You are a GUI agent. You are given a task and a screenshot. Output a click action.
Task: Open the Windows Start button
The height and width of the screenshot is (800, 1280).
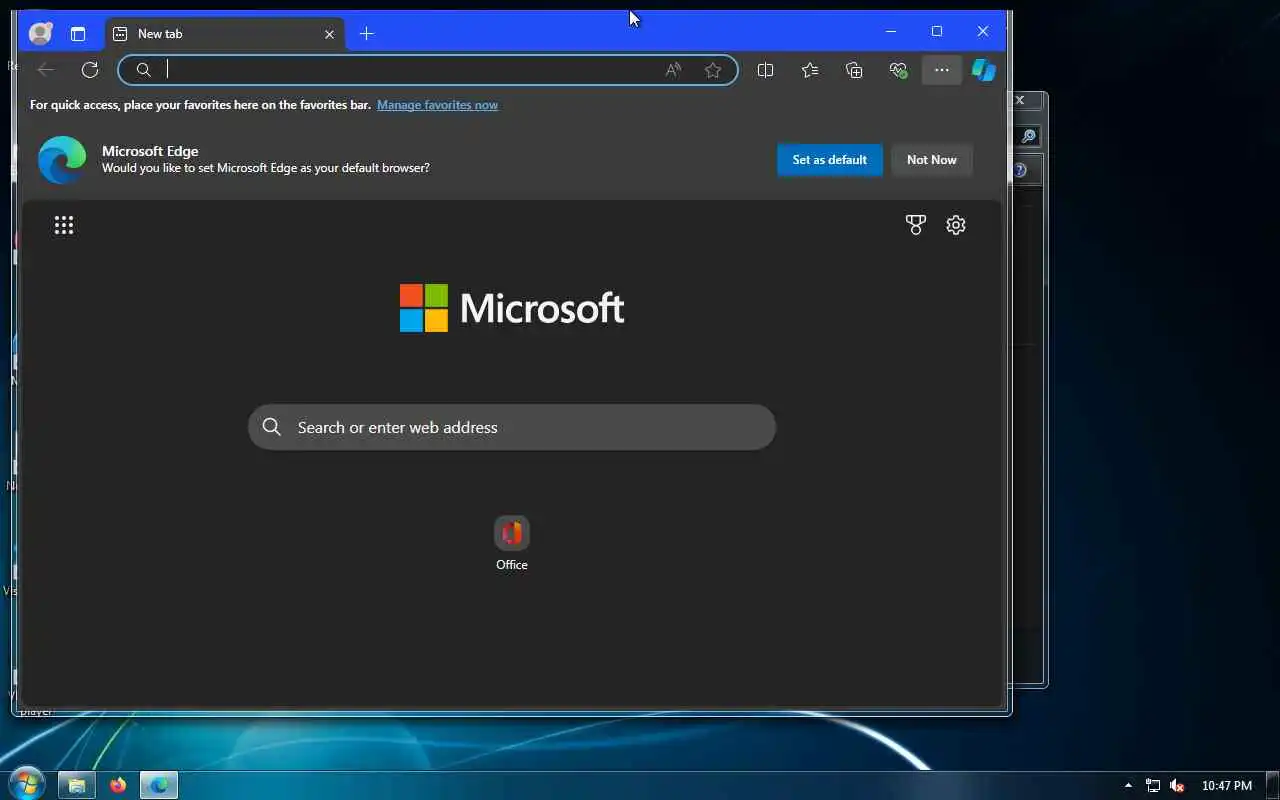pos(27,784)
